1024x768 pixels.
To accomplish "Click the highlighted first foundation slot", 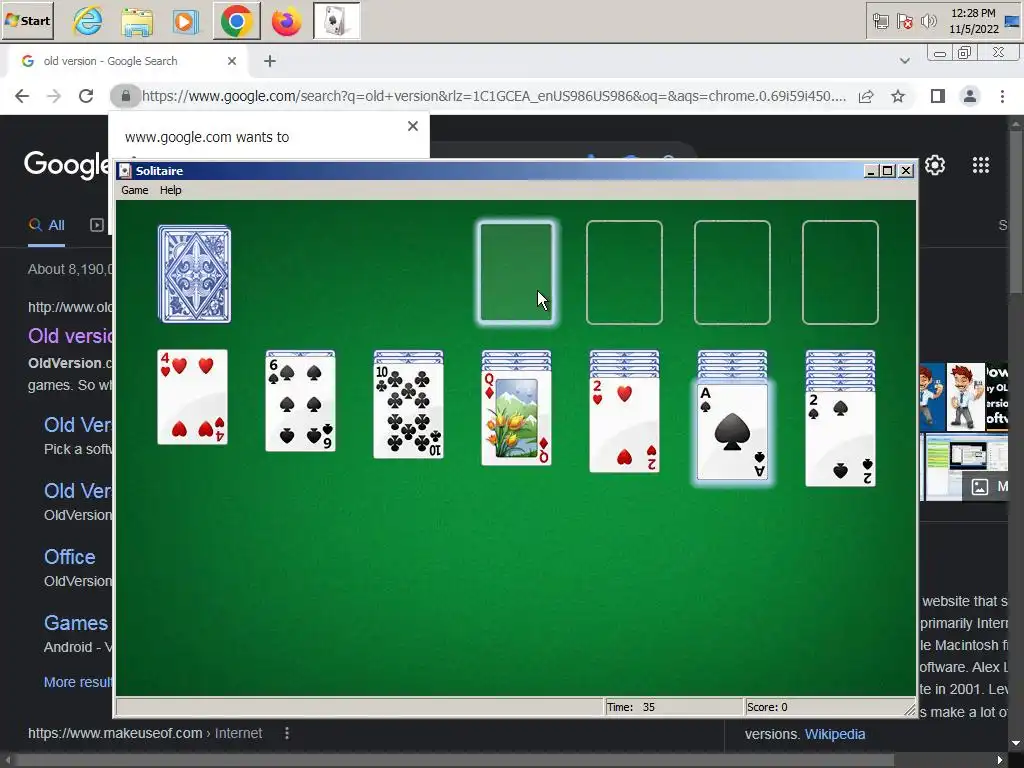I will [517, 272].
